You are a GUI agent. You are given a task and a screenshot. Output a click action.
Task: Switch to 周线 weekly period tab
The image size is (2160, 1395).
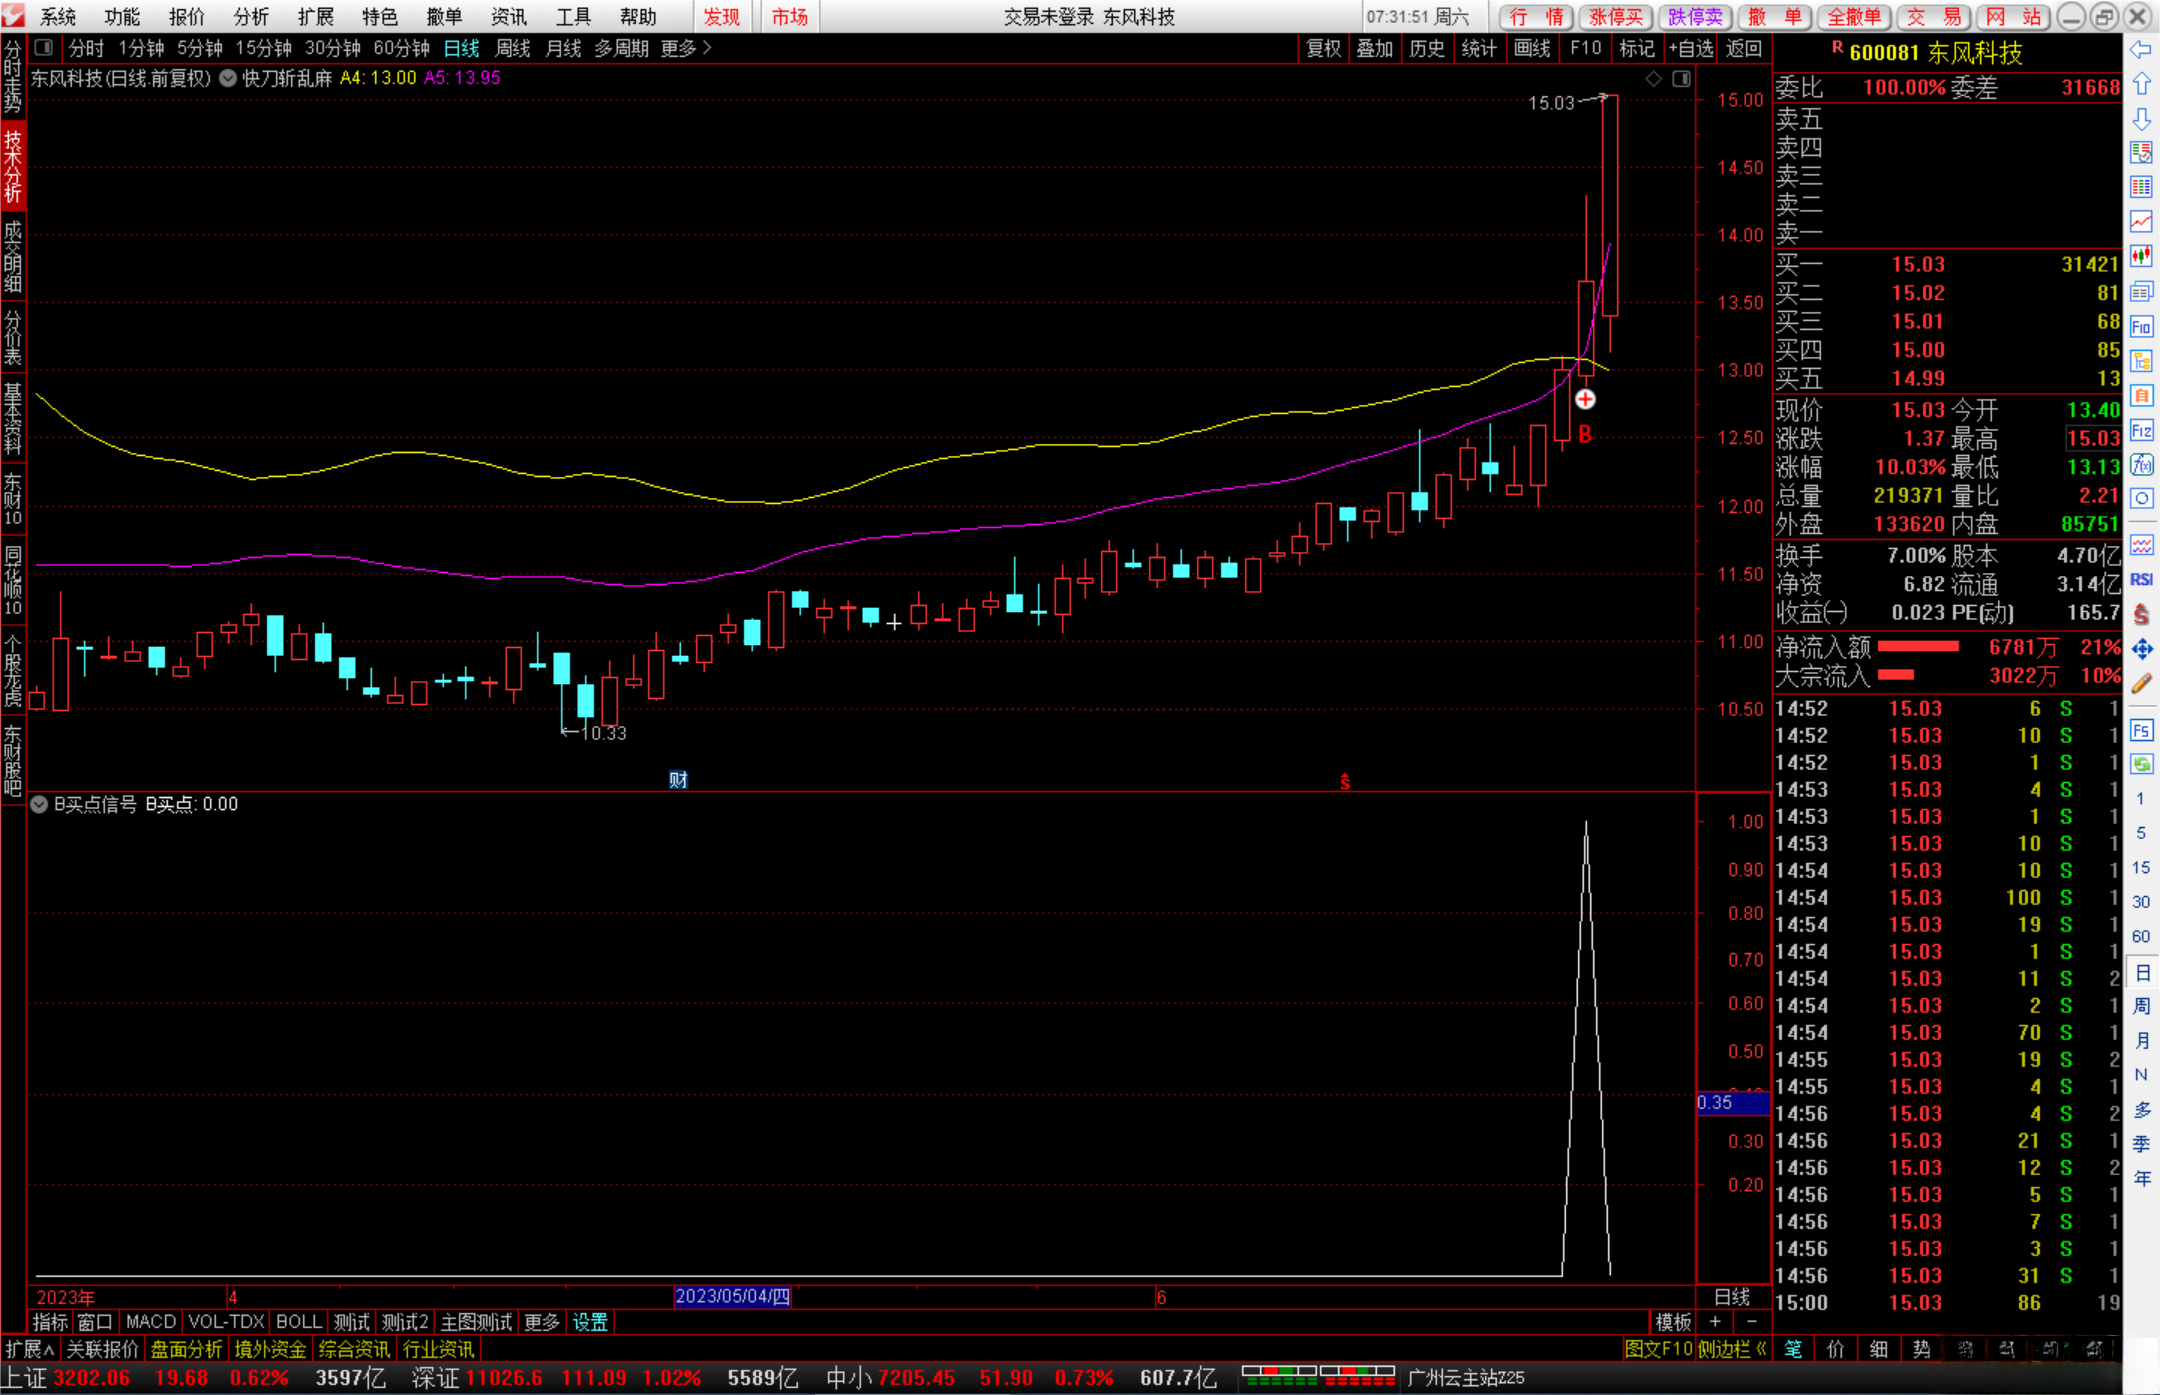point(513,48)
